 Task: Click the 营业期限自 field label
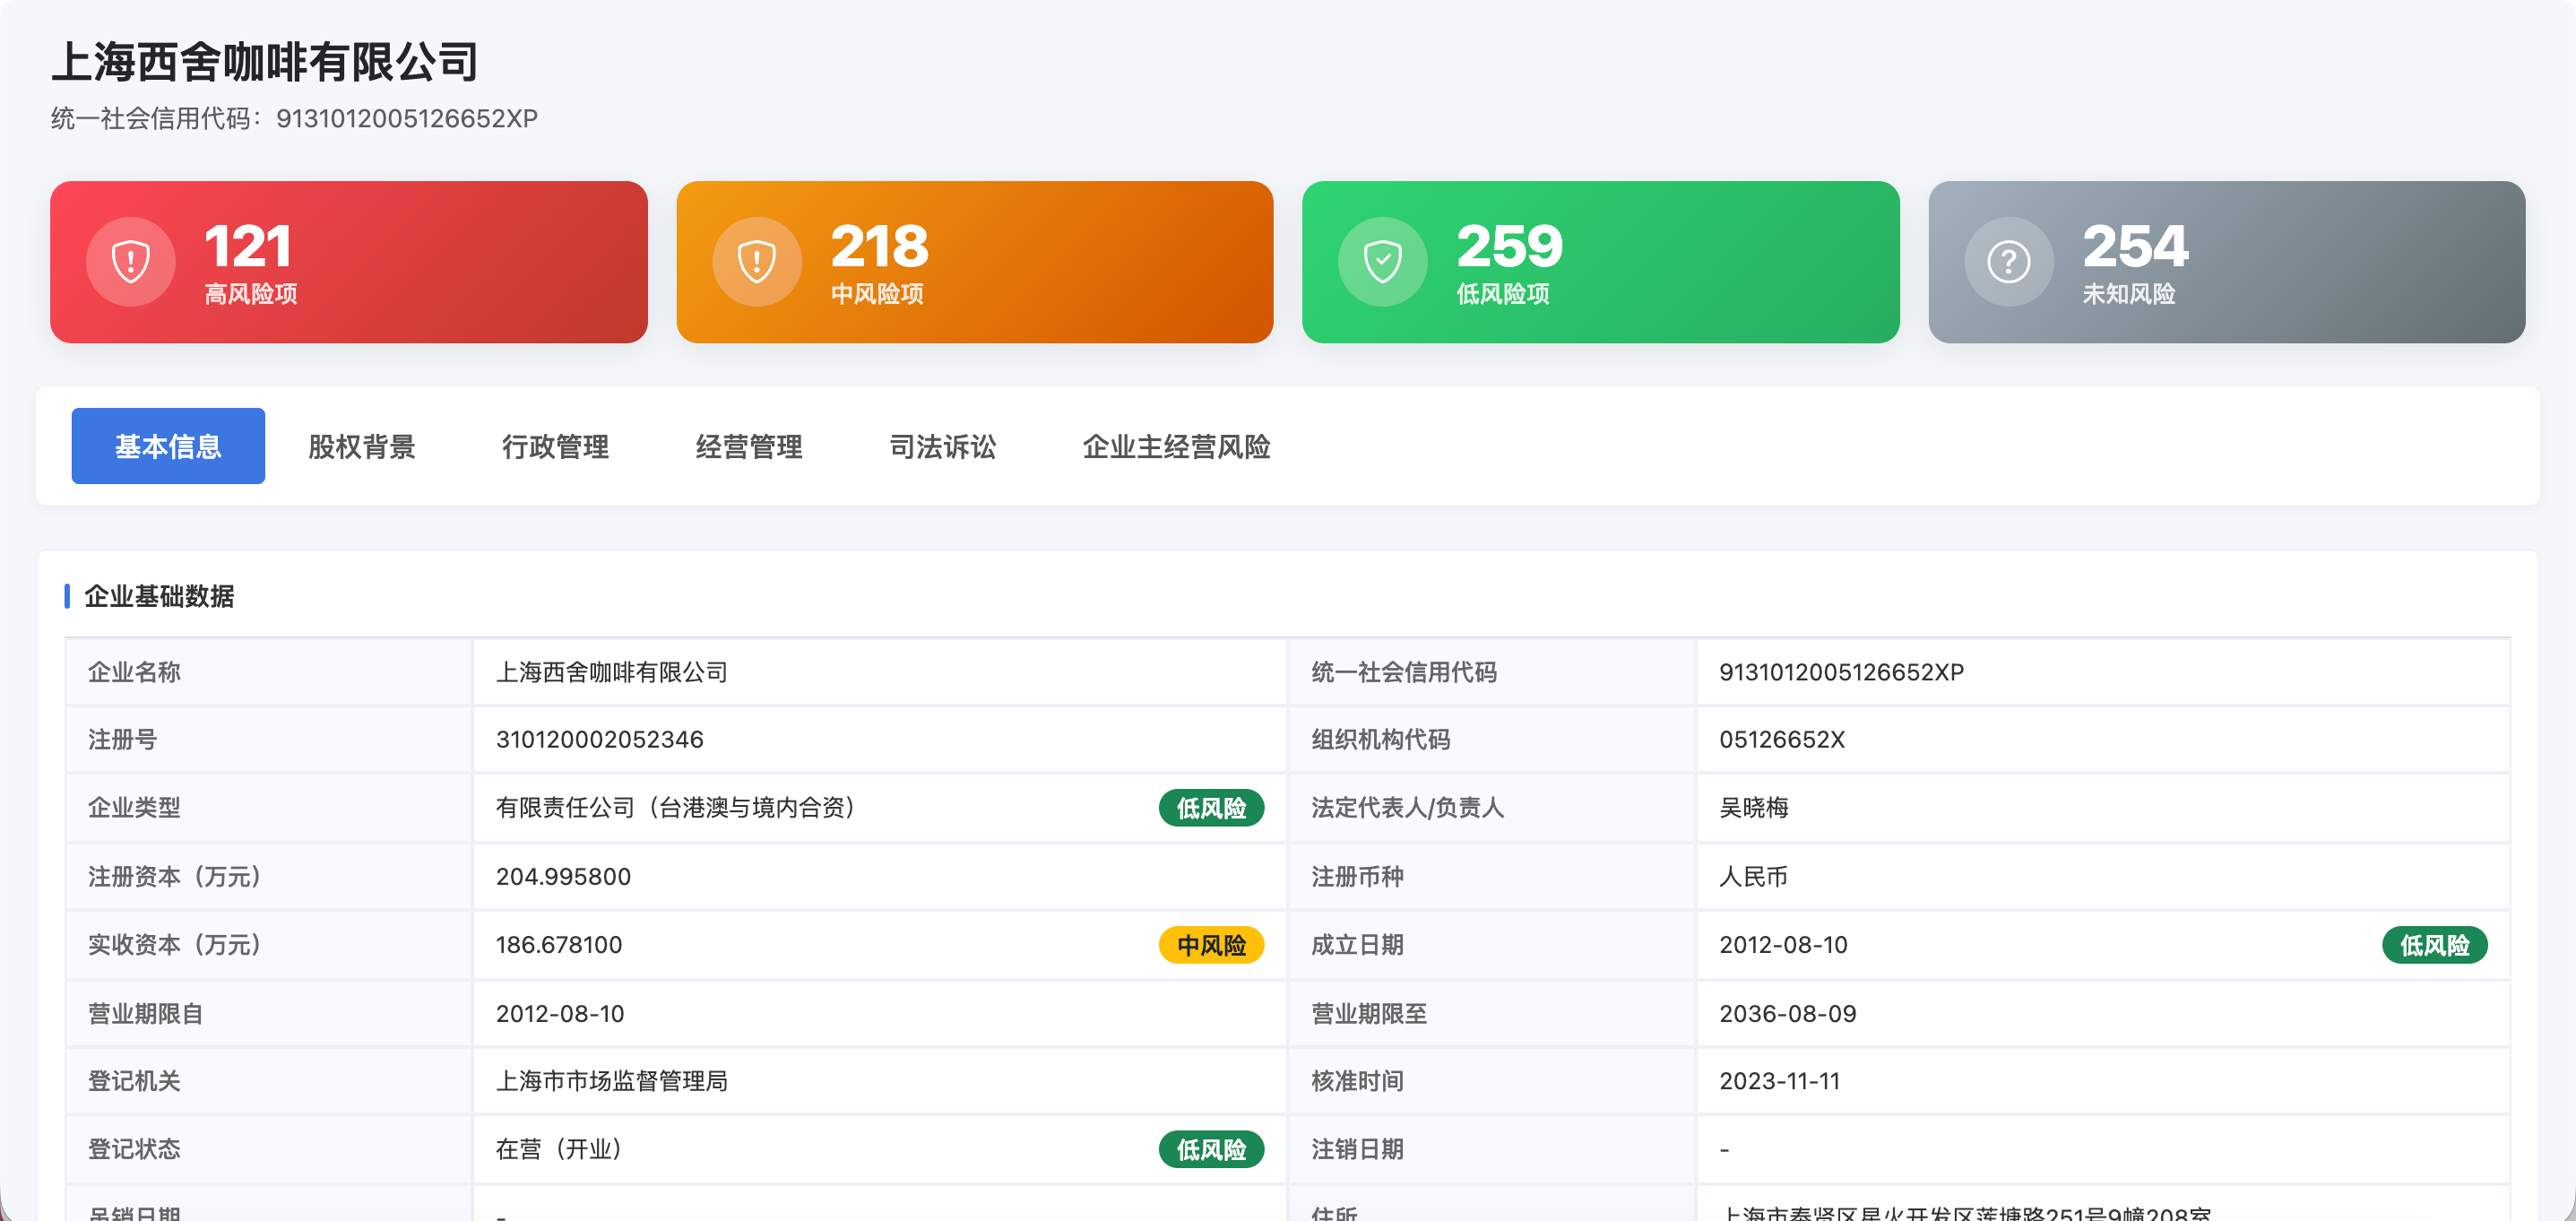click(x=146, y=1014)
